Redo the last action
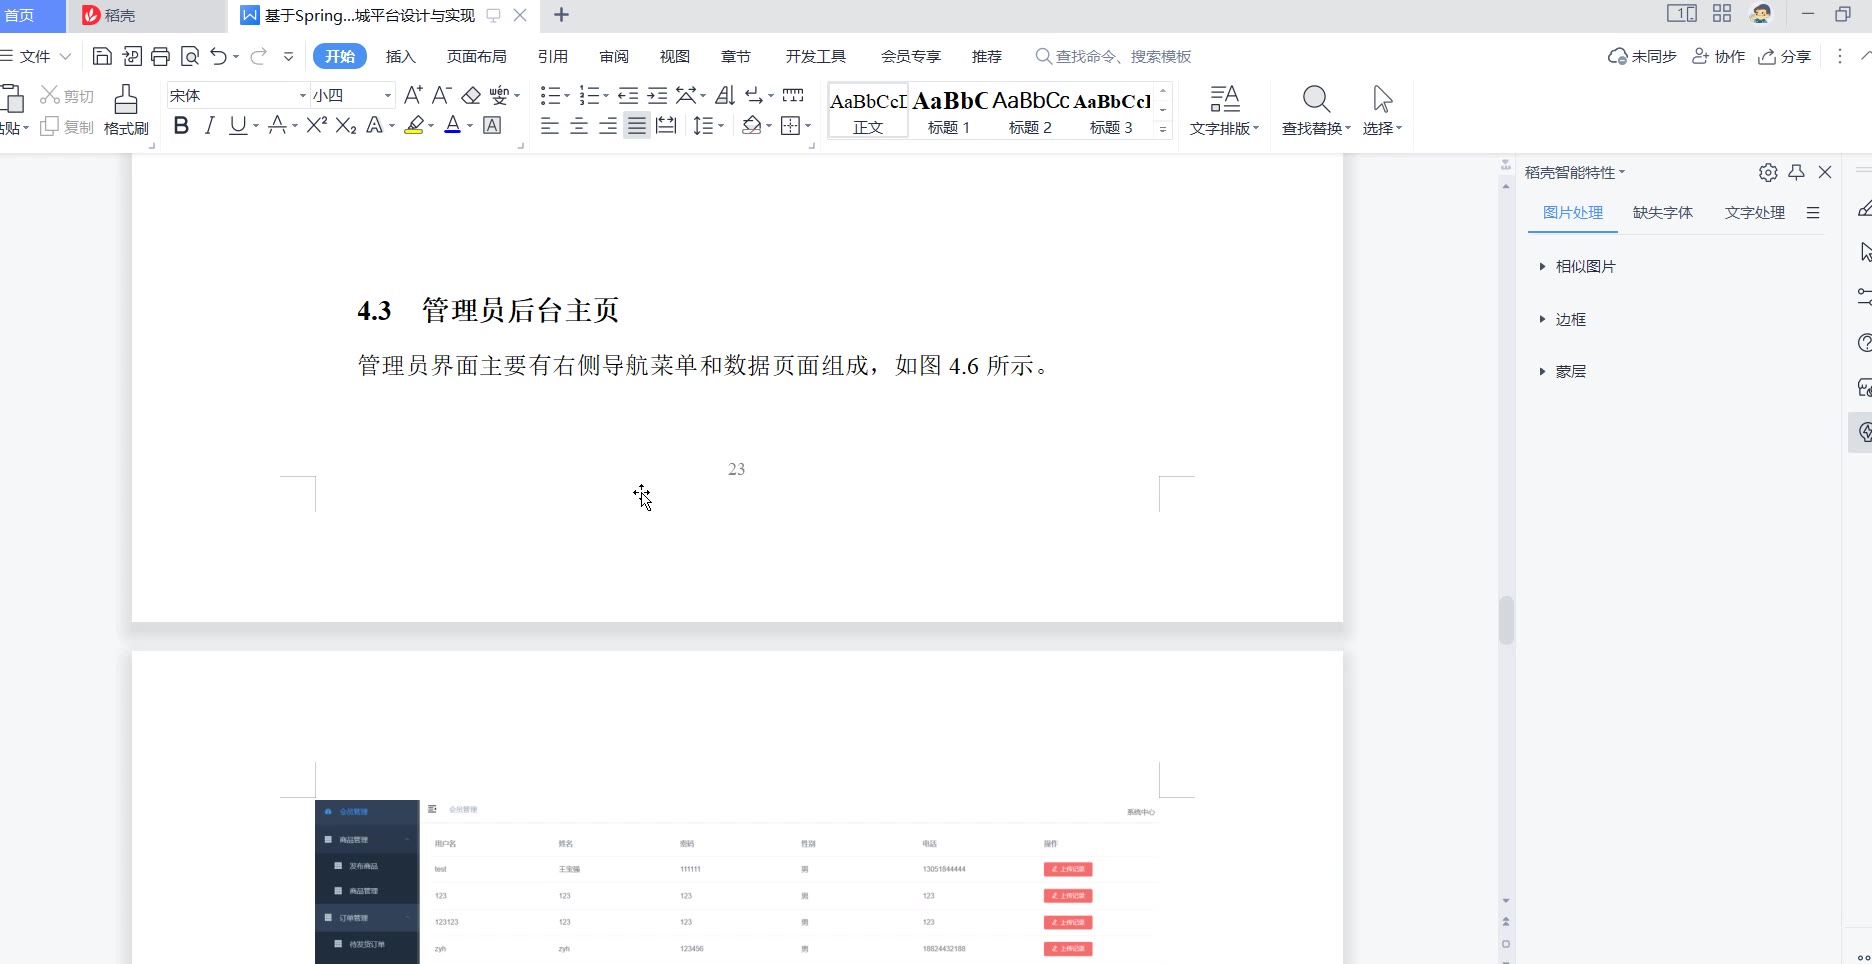This screenshot has width=1872, height=964. (258, 56)
